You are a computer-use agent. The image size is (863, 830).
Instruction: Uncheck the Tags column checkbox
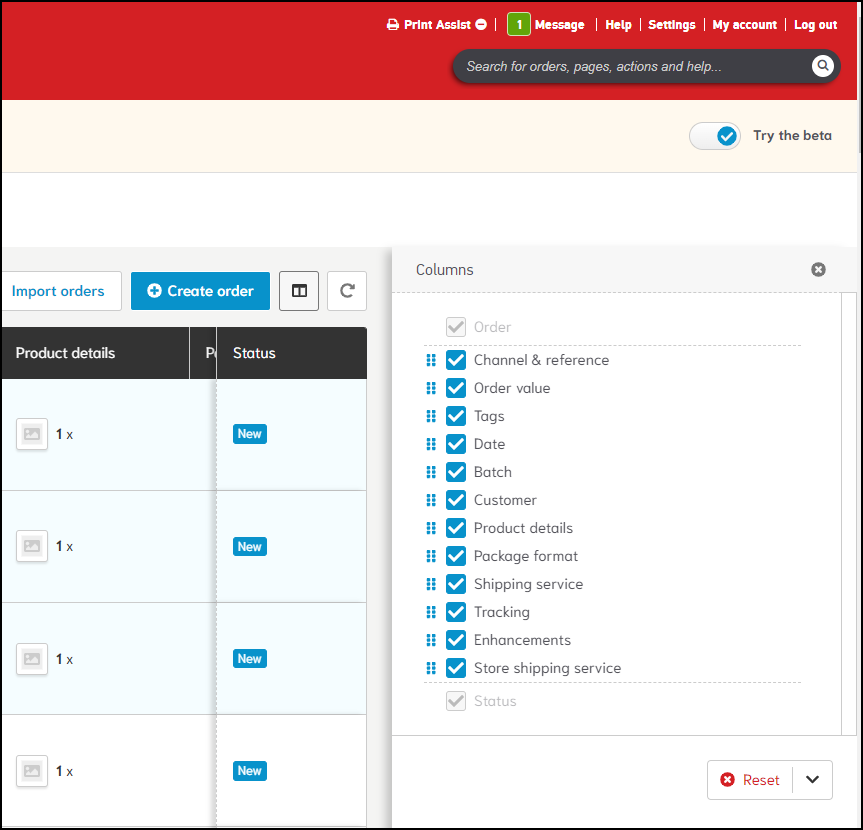click(x=456, y=416)
